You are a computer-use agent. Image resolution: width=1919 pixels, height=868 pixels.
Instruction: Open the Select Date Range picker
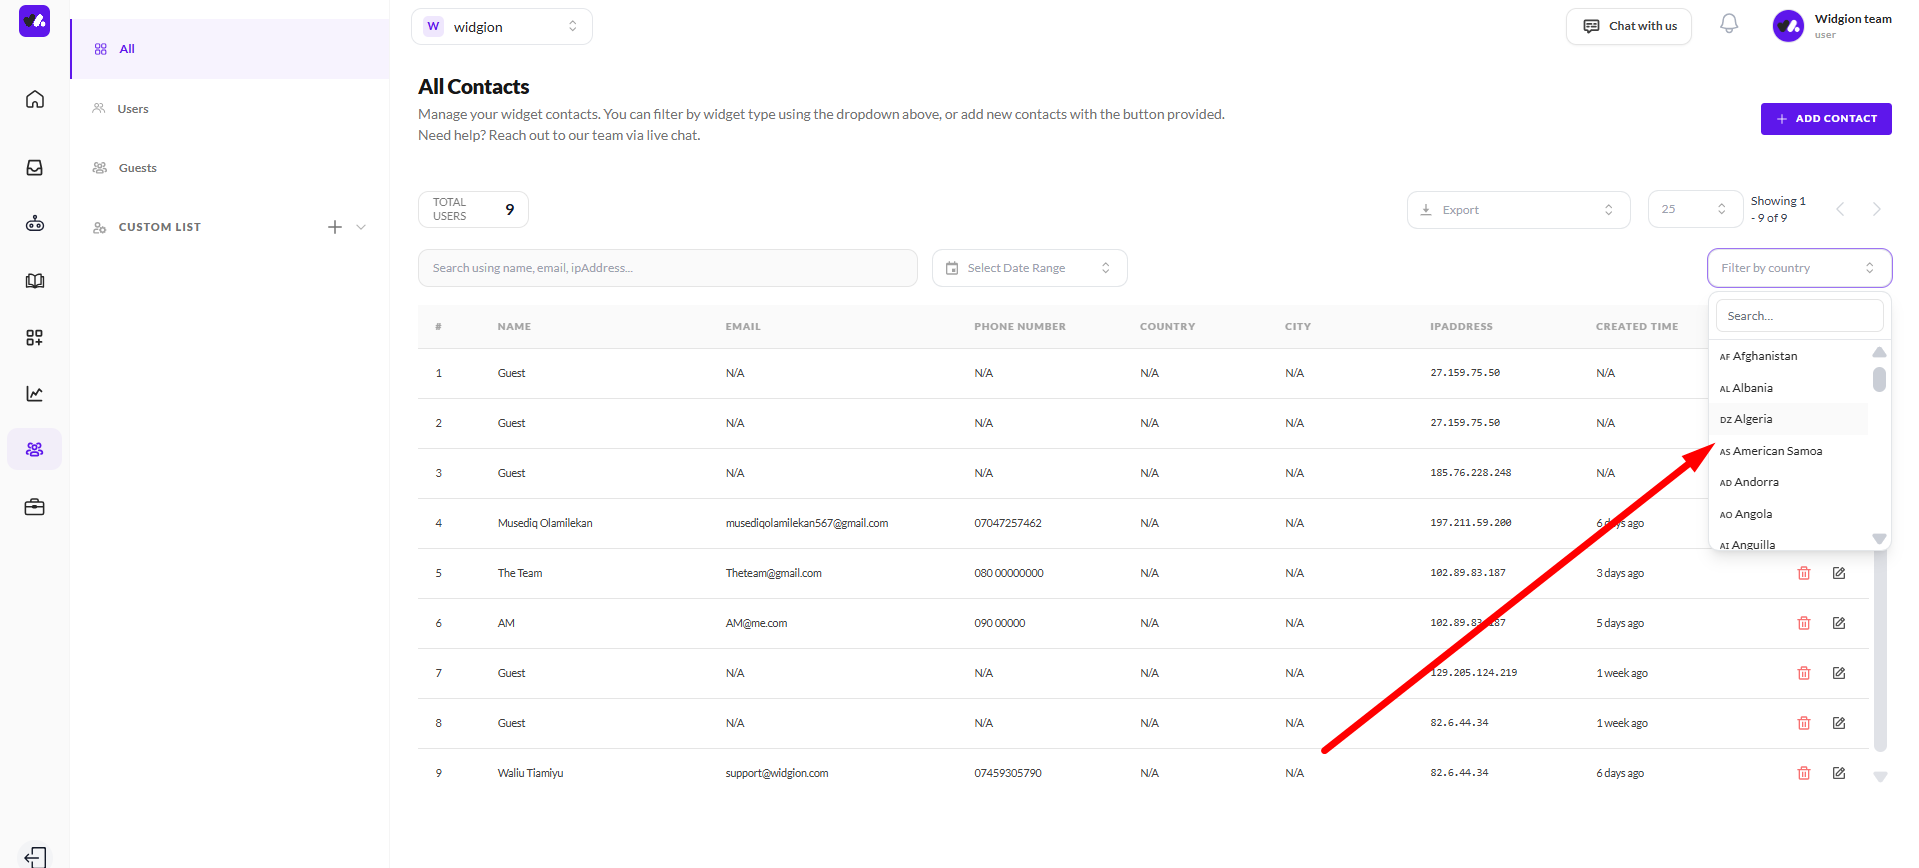[1029, 268]
